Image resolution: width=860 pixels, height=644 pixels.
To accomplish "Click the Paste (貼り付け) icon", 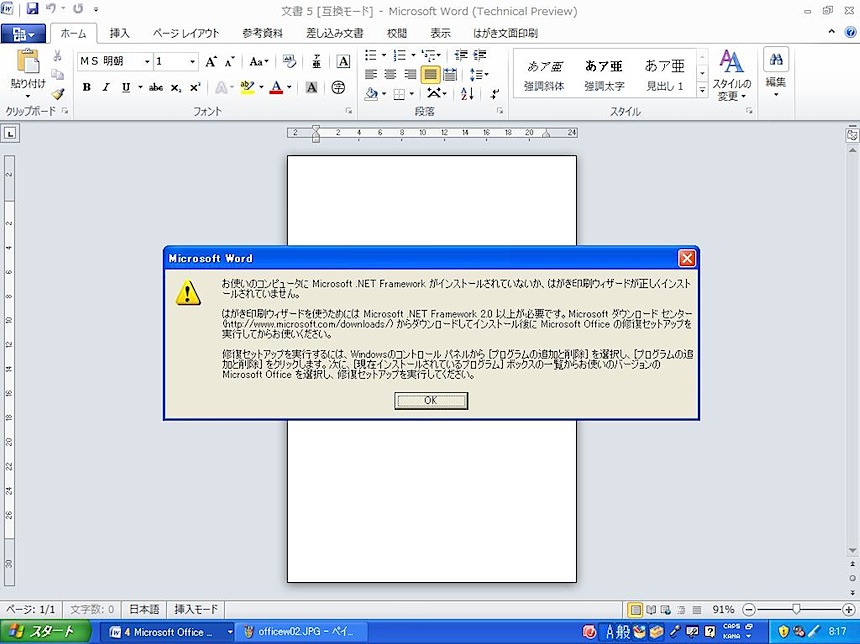I will (x=27, y=66).
